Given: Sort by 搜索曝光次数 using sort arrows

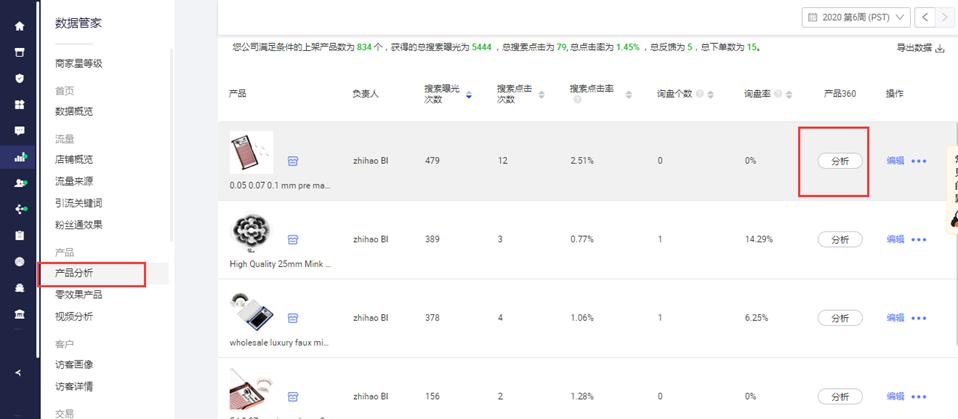Looking at the screenshot, I should click(x=469, y=95).
